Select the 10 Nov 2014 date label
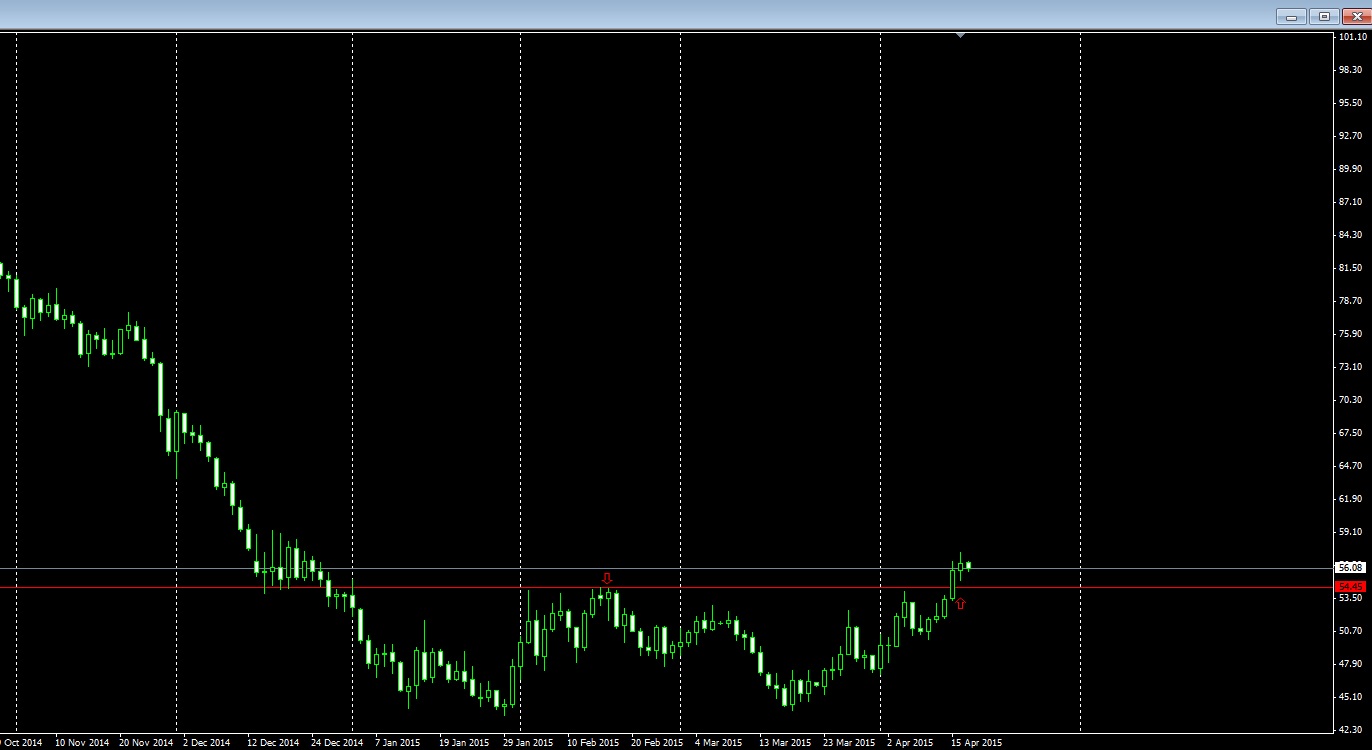 [x=84, y=742]
